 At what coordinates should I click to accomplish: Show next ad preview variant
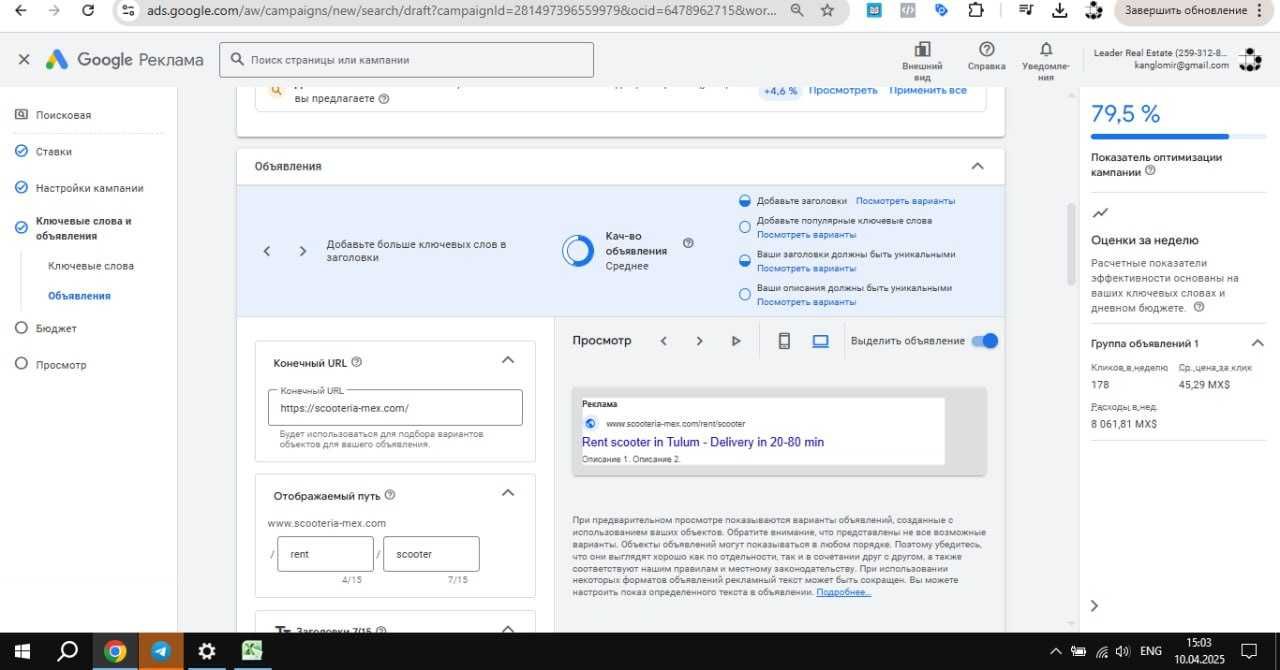tap(699, 341)
